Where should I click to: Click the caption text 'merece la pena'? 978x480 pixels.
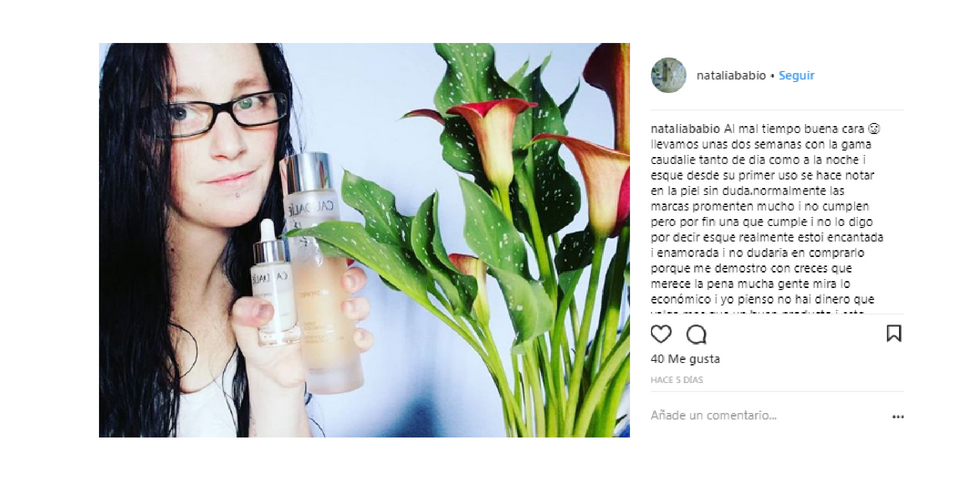pos(683,284)
